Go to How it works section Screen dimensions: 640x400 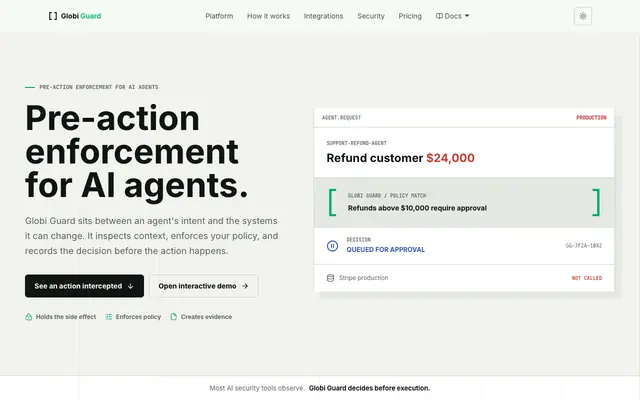coord(268,16)
